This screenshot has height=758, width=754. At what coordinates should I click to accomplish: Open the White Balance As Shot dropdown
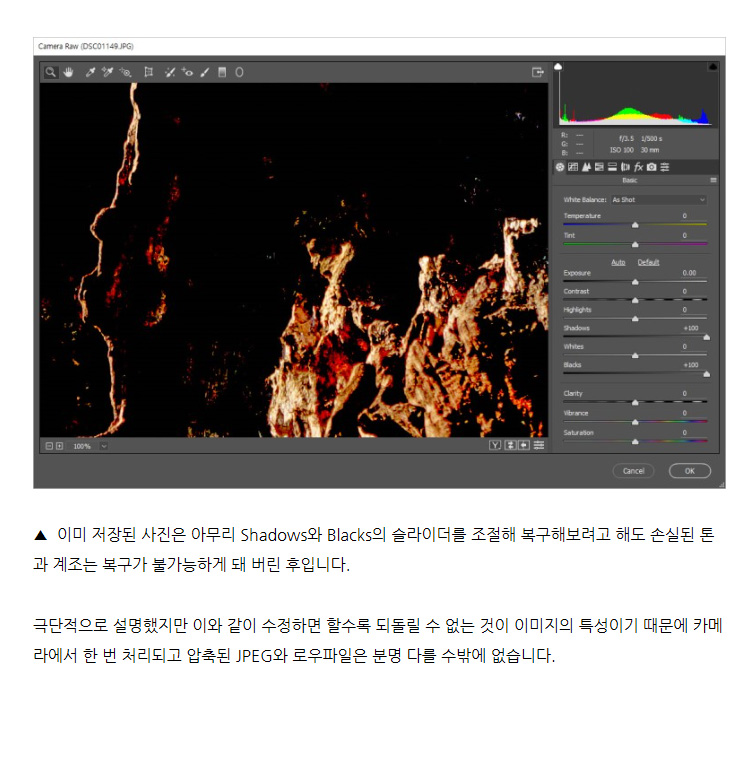coord(658,200)
